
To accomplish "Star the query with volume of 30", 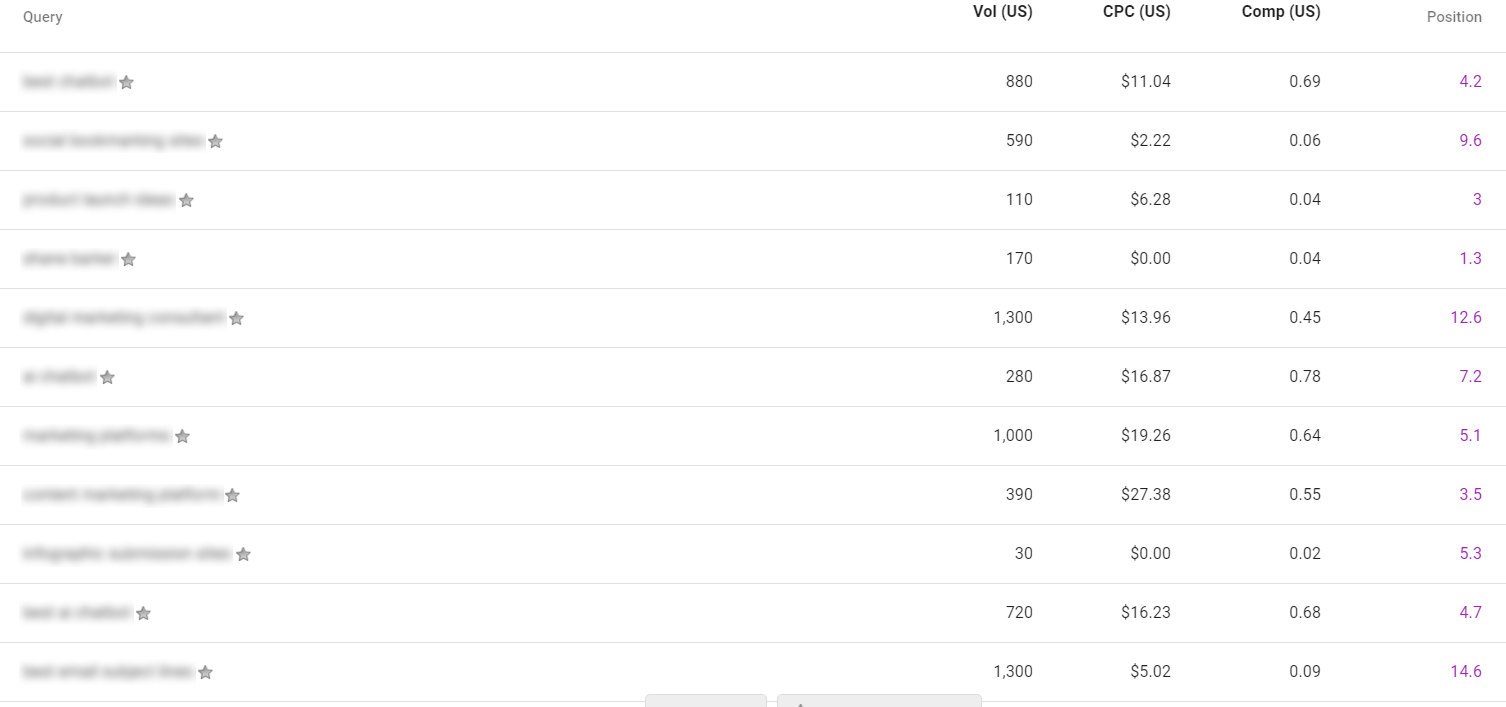I will click(243, 555).
